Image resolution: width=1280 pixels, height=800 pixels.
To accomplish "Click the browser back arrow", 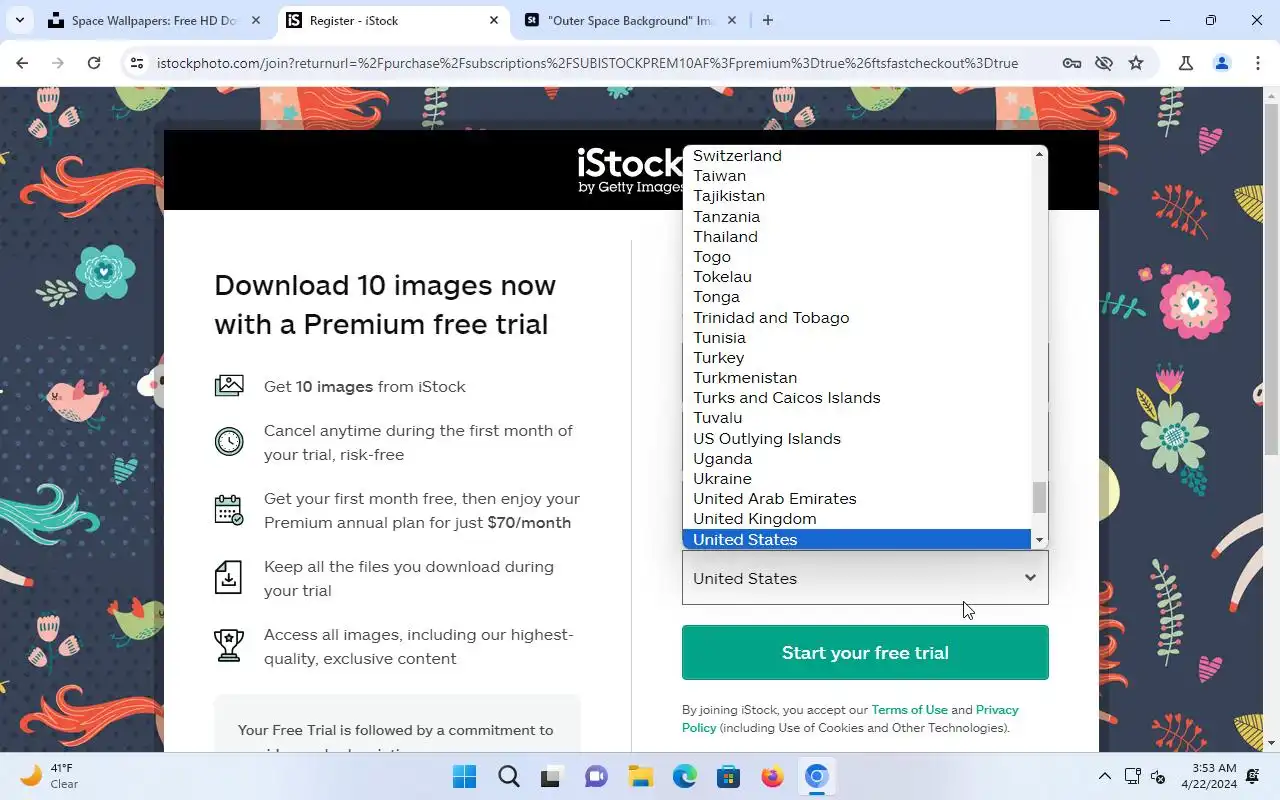I will [22, 63].
